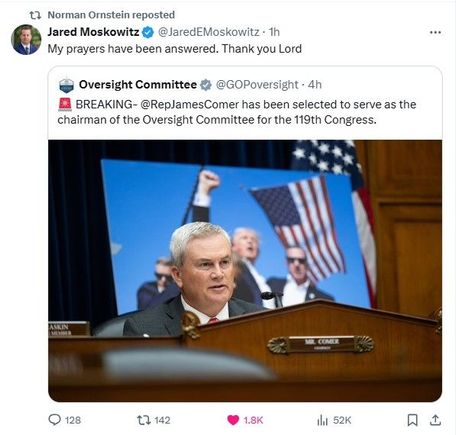
Task: Click the repost indicator icon above post
Action: point(35,15)
